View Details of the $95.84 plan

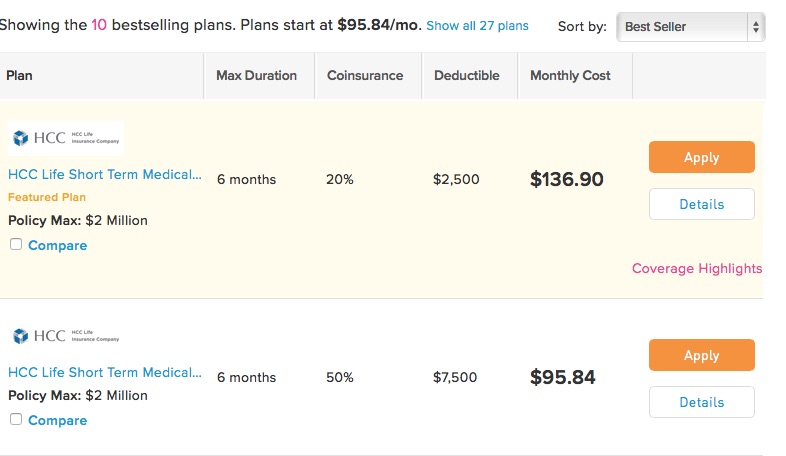(701, 402)
